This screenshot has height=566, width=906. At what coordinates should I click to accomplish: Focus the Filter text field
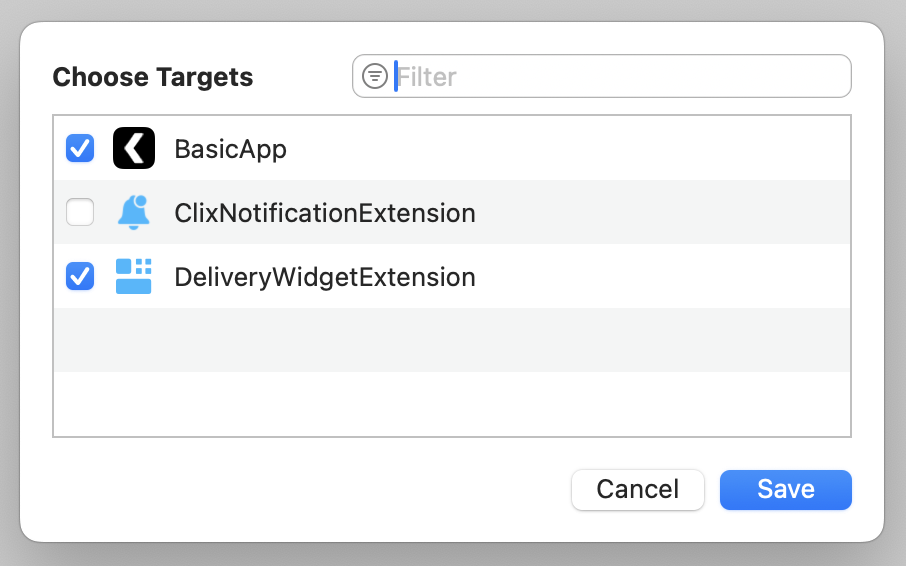[620, 76]
